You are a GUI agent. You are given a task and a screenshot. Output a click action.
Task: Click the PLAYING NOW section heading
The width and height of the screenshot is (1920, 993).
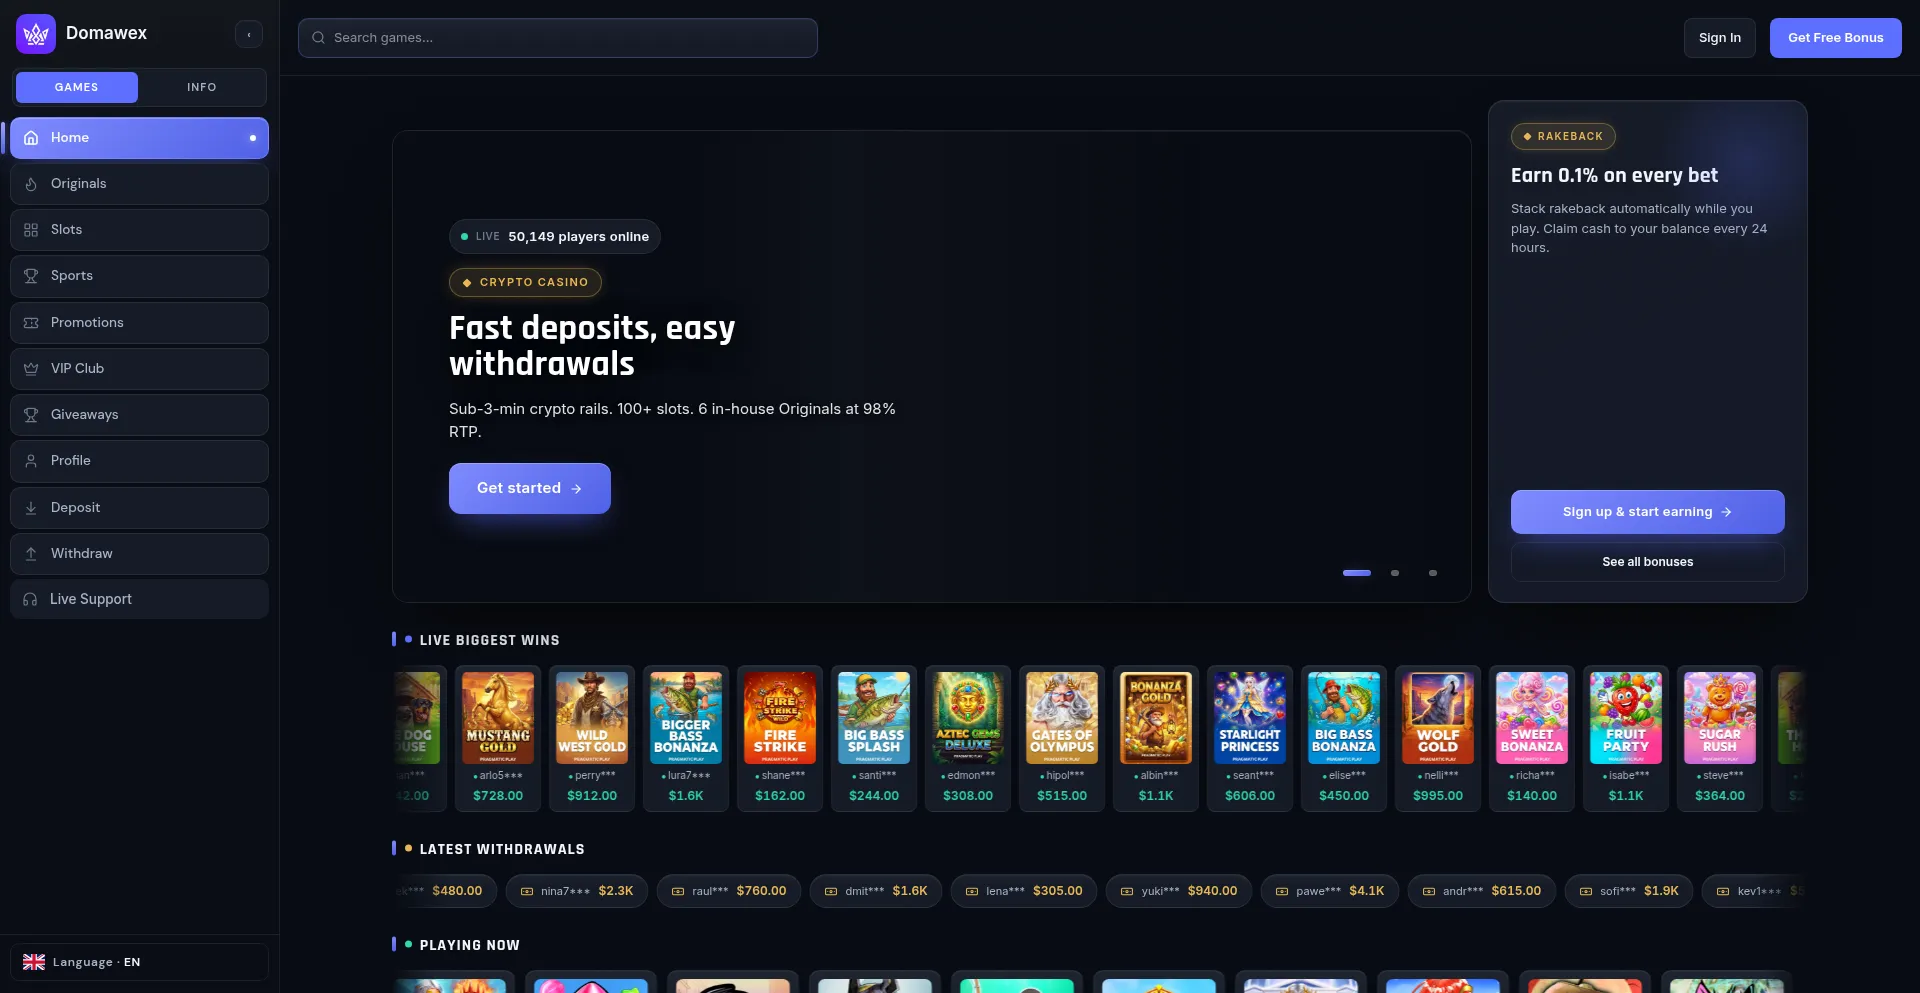[470, 945]
